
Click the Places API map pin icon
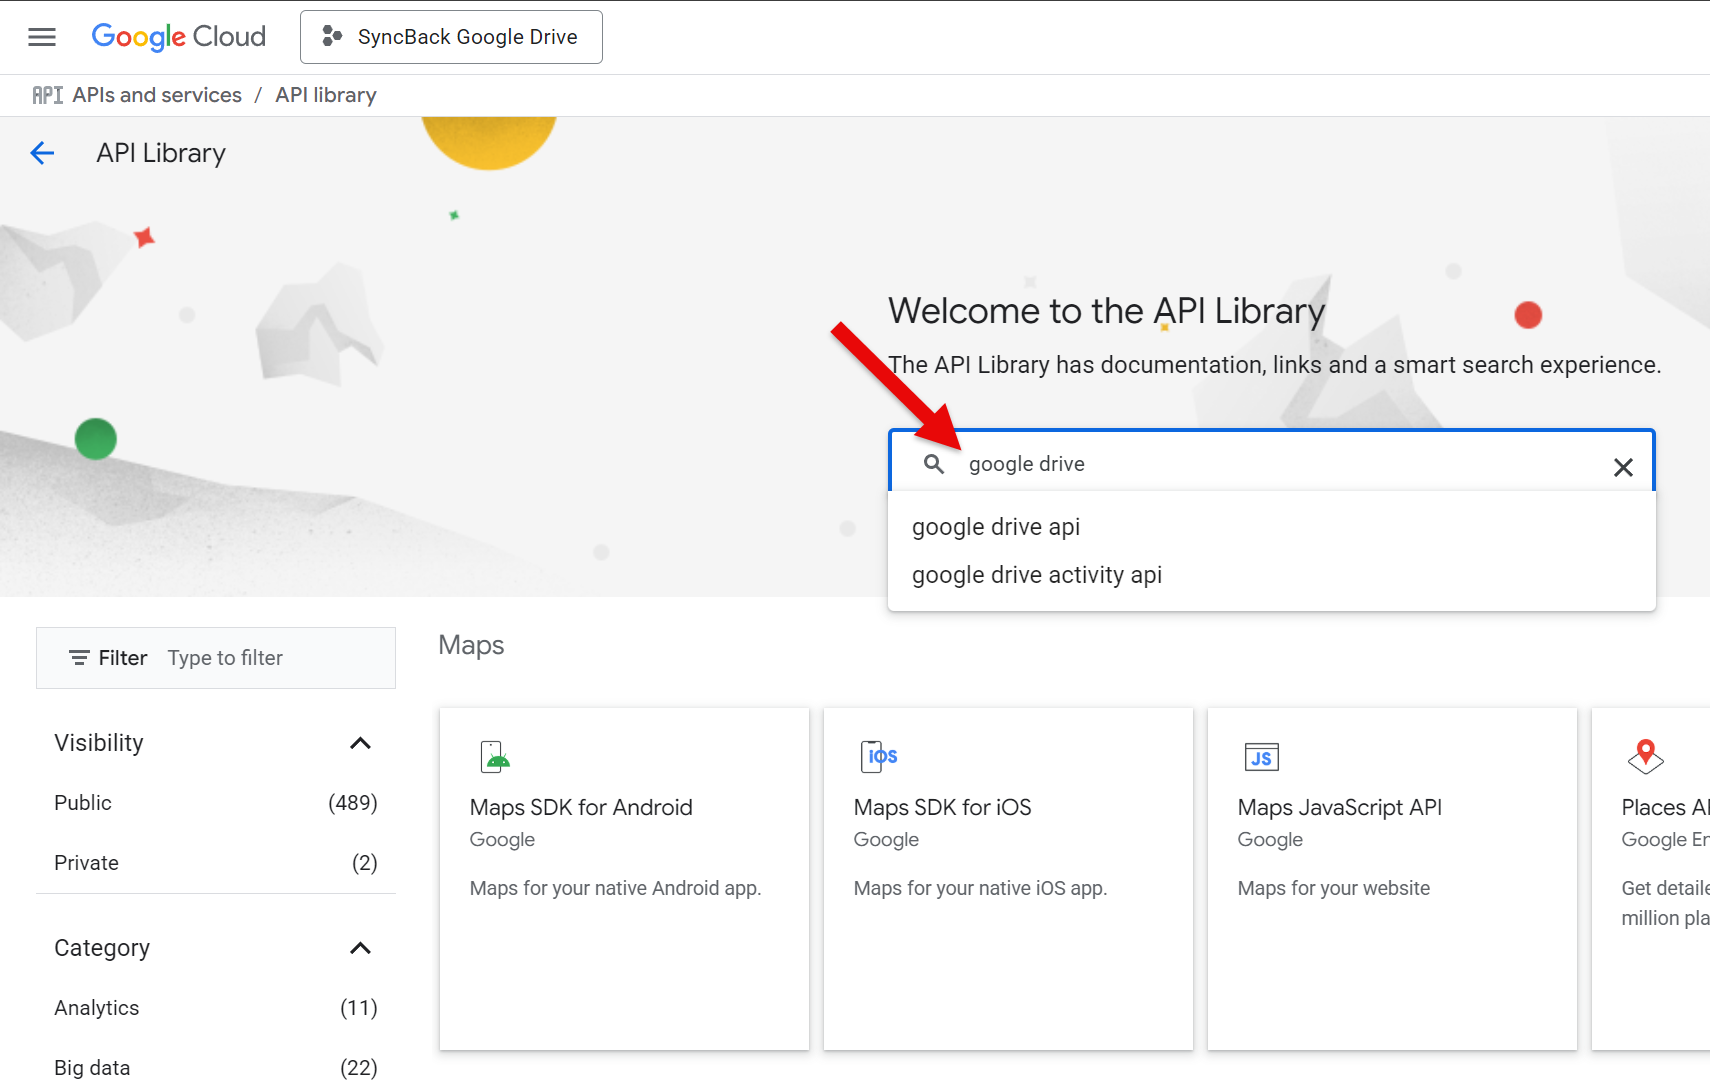coord(1645,756)
